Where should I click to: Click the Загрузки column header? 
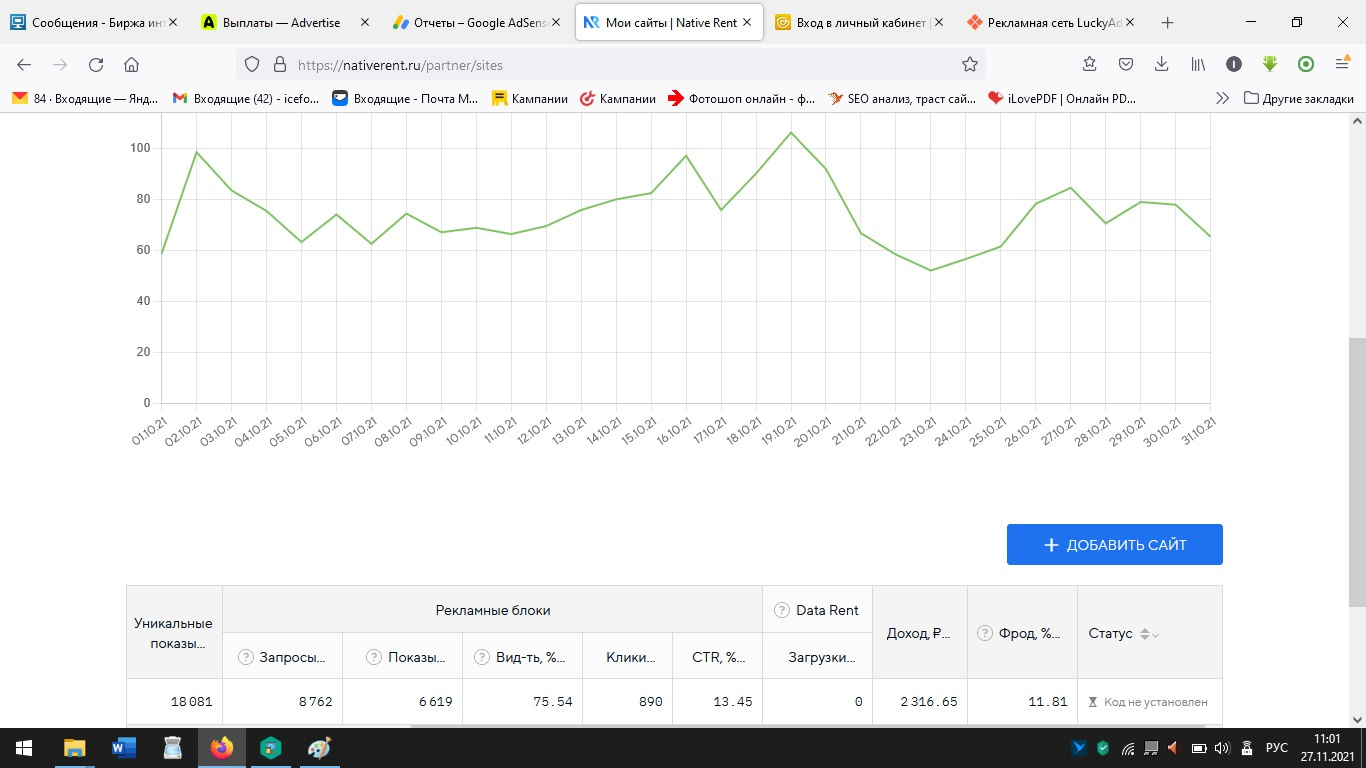818,657
